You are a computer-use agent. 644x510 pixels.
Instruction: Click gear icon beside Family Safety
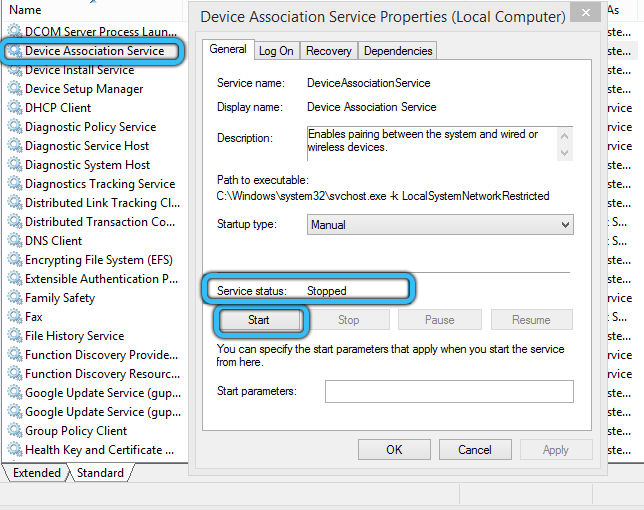[15, 297]
